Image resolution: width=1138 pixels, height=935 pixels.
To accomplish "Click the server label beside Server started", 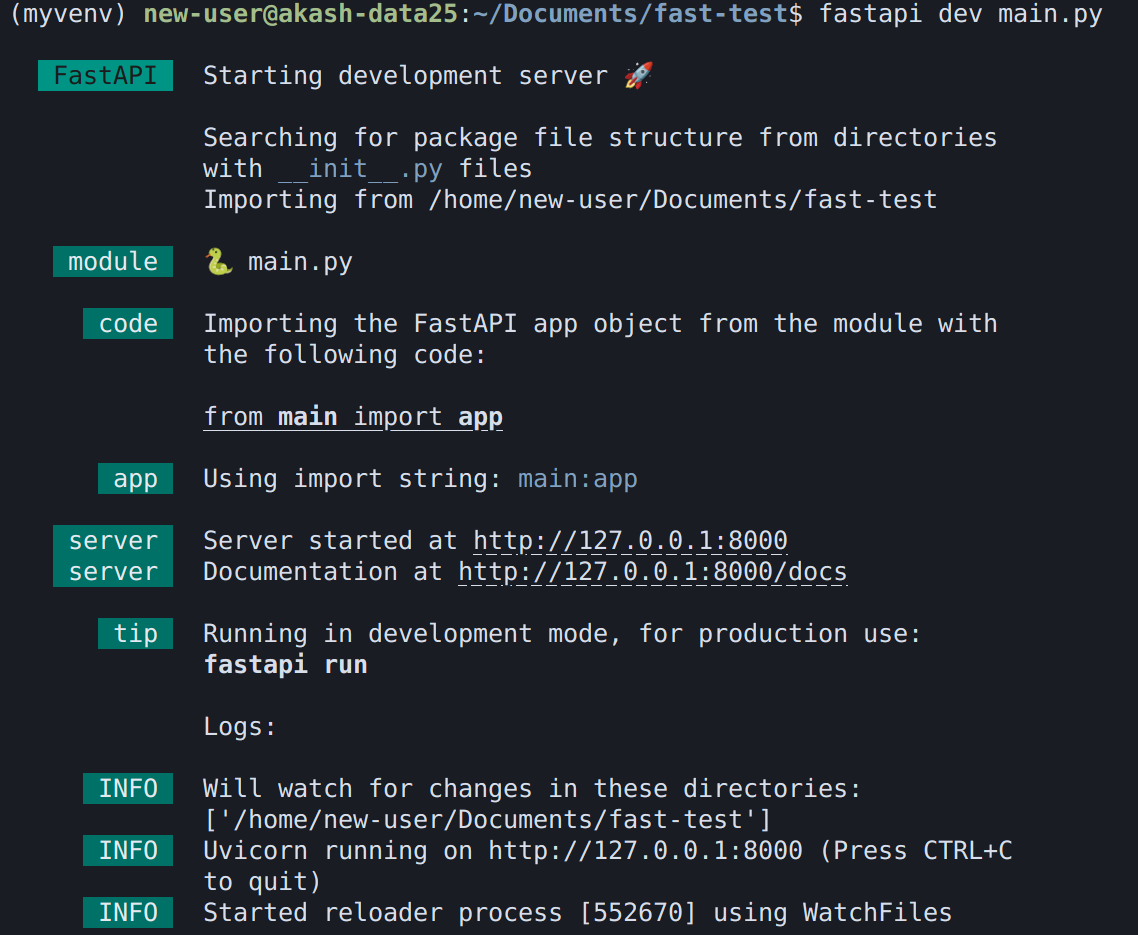I will (x=112, y=541).
